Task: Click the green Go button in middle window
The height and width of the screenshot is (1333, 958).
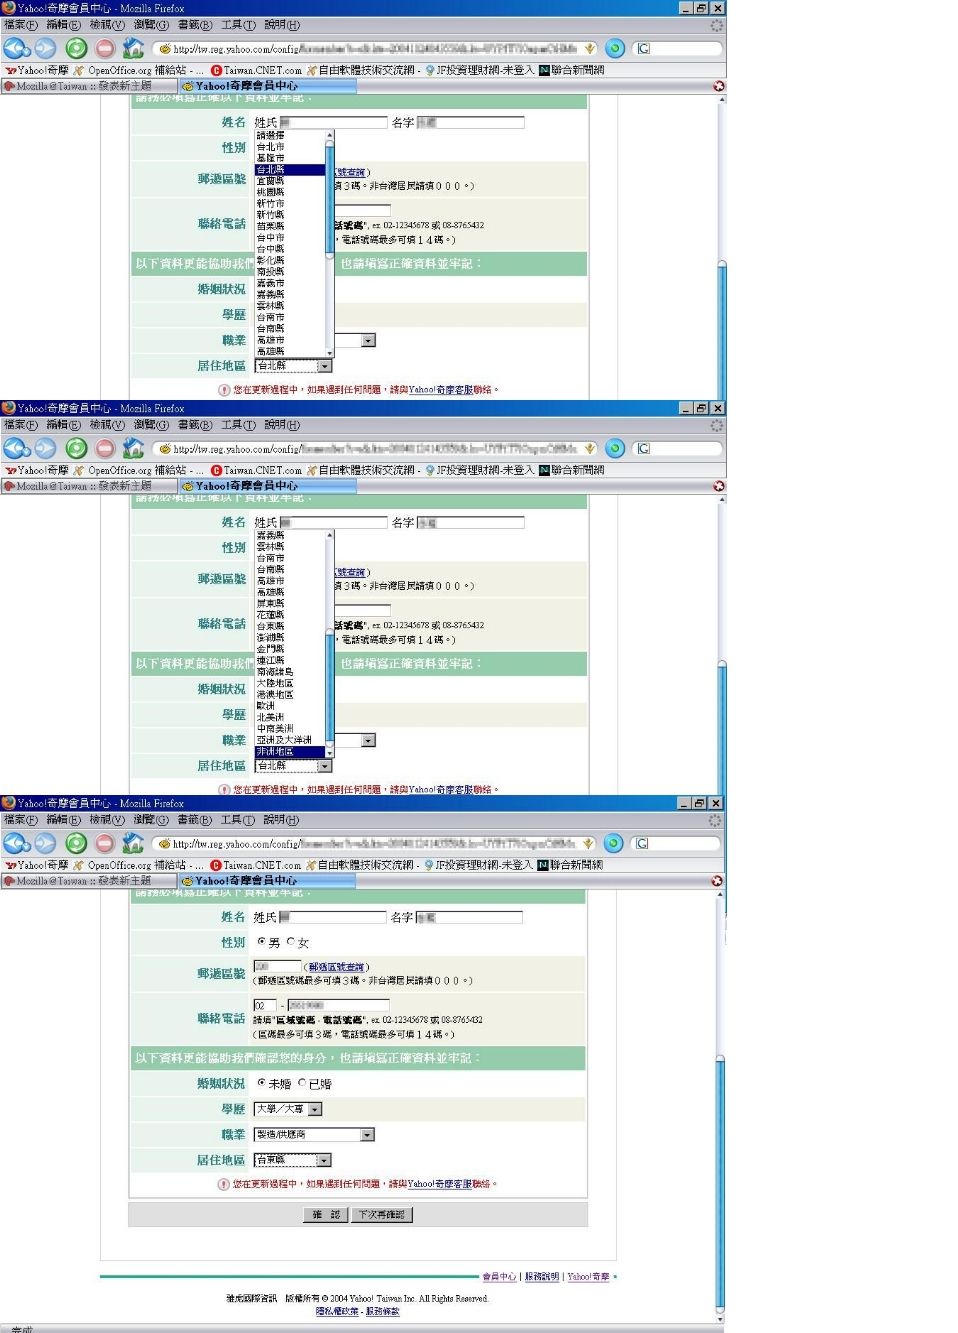Action: click(x=615, y=448)
